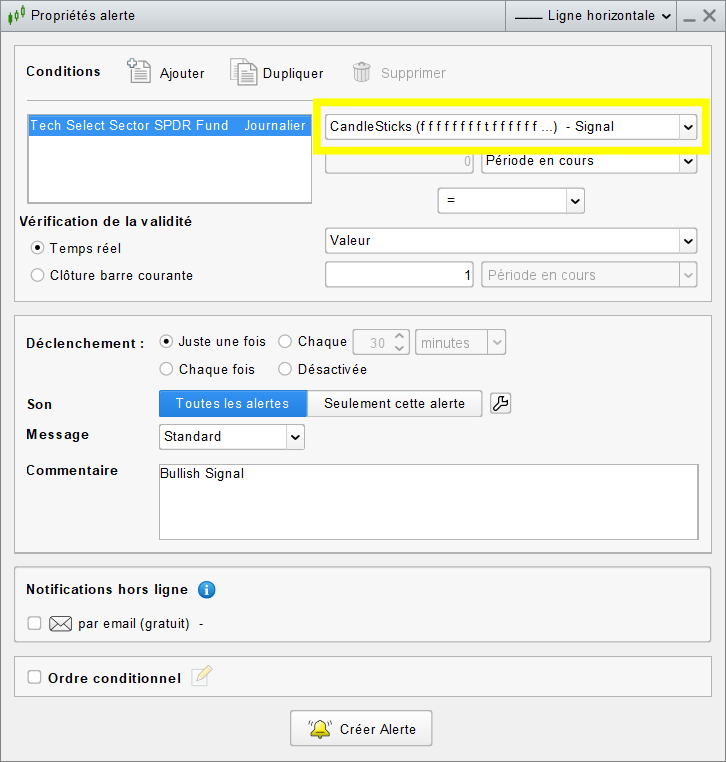The image size is (726, 762).
Task: Choose the Chaque fois trigger option
Action: click(x=167, y=369)
